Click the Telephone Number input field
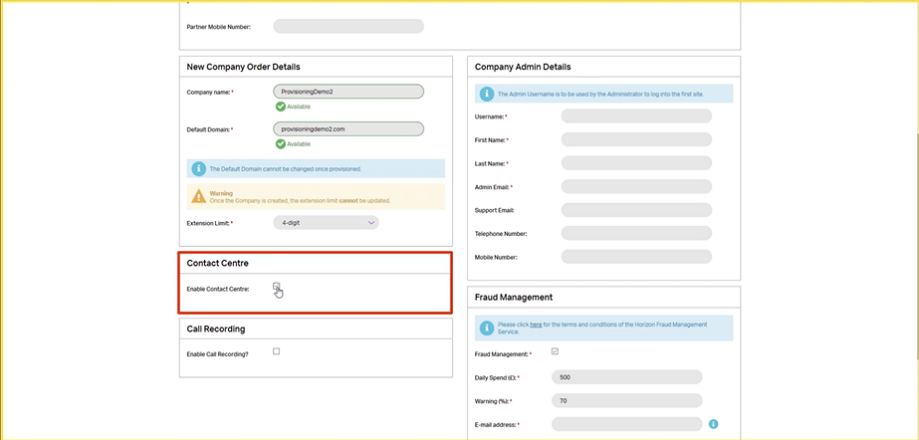This screenshot has width=919, height=440. (637, 233)
